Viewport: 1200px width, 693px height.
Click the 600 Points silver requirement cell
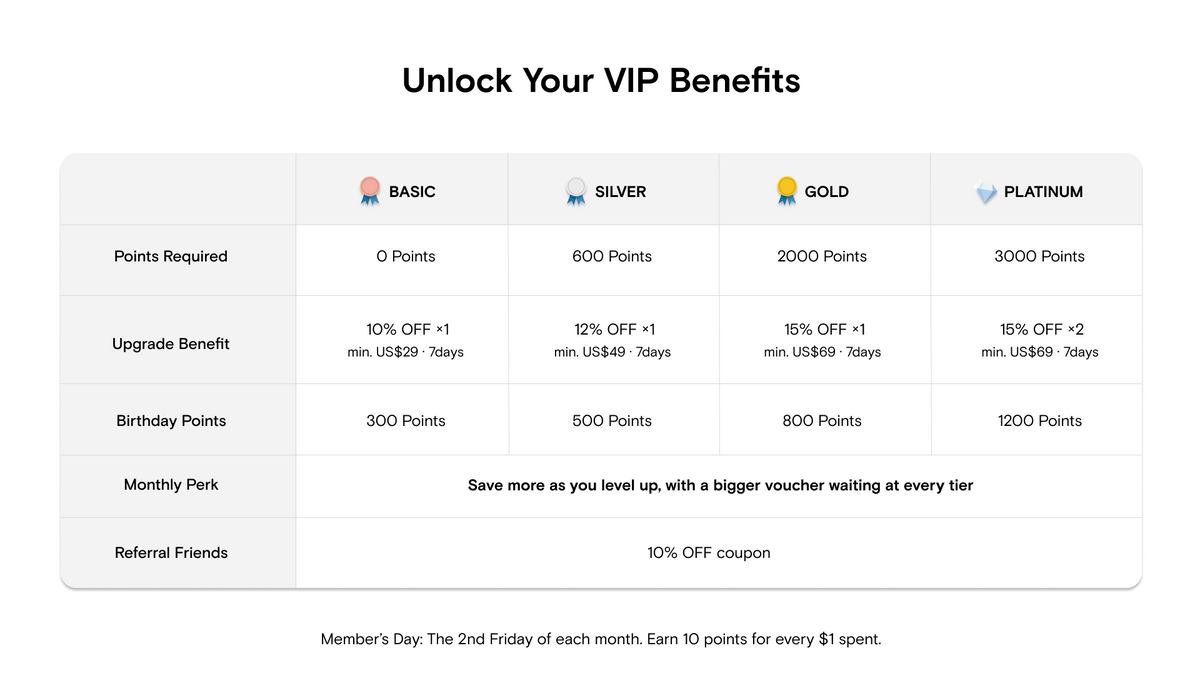[612, 256]
